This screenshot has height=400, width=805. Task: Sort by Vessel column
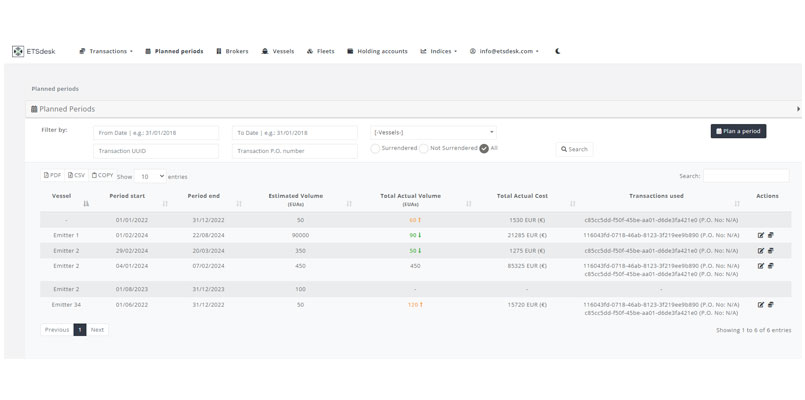(86, 204)
